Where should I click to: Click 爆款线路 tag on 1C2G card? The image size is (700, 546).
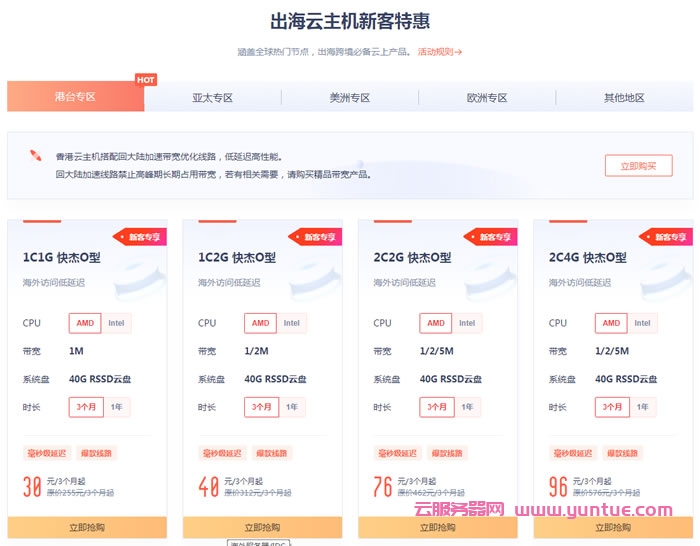272,453
